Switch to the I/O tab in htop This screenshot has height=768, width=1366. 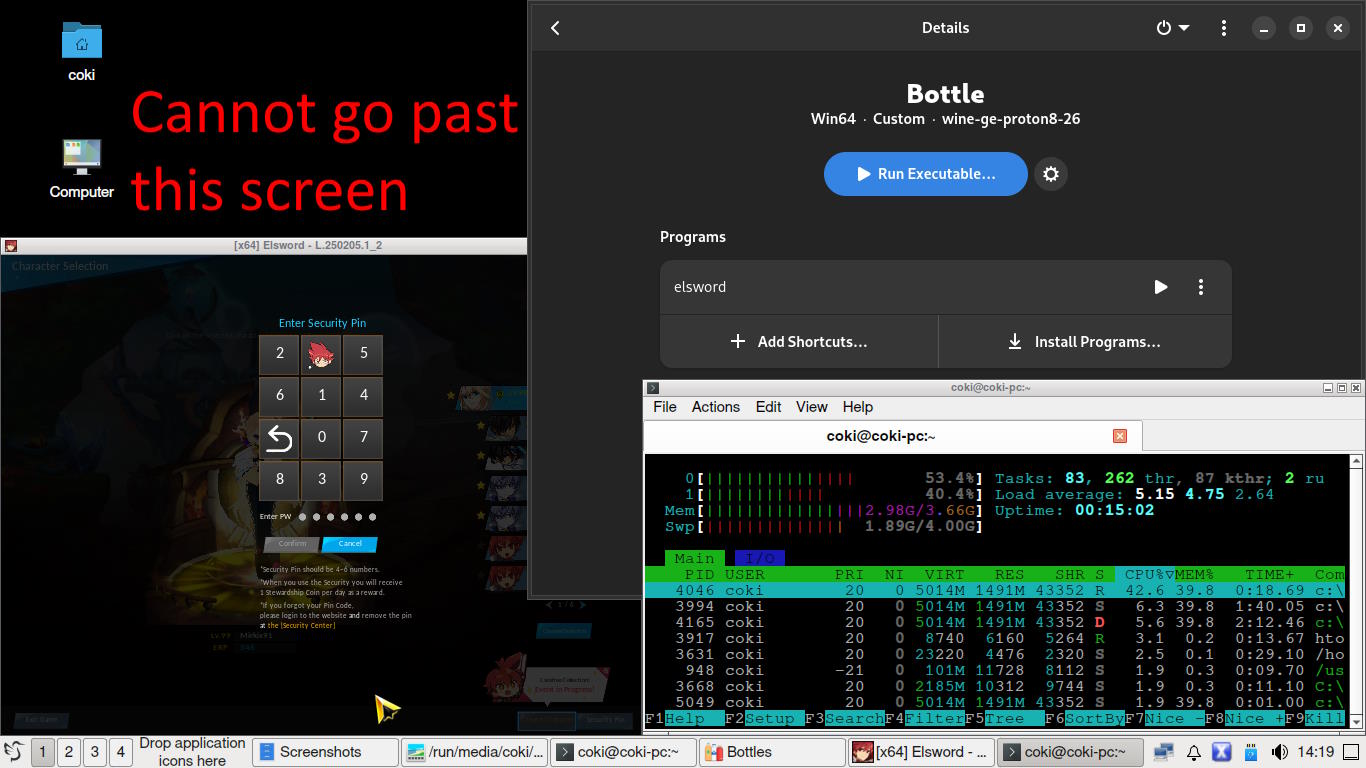pyautogui.click(x=760, y=558)
